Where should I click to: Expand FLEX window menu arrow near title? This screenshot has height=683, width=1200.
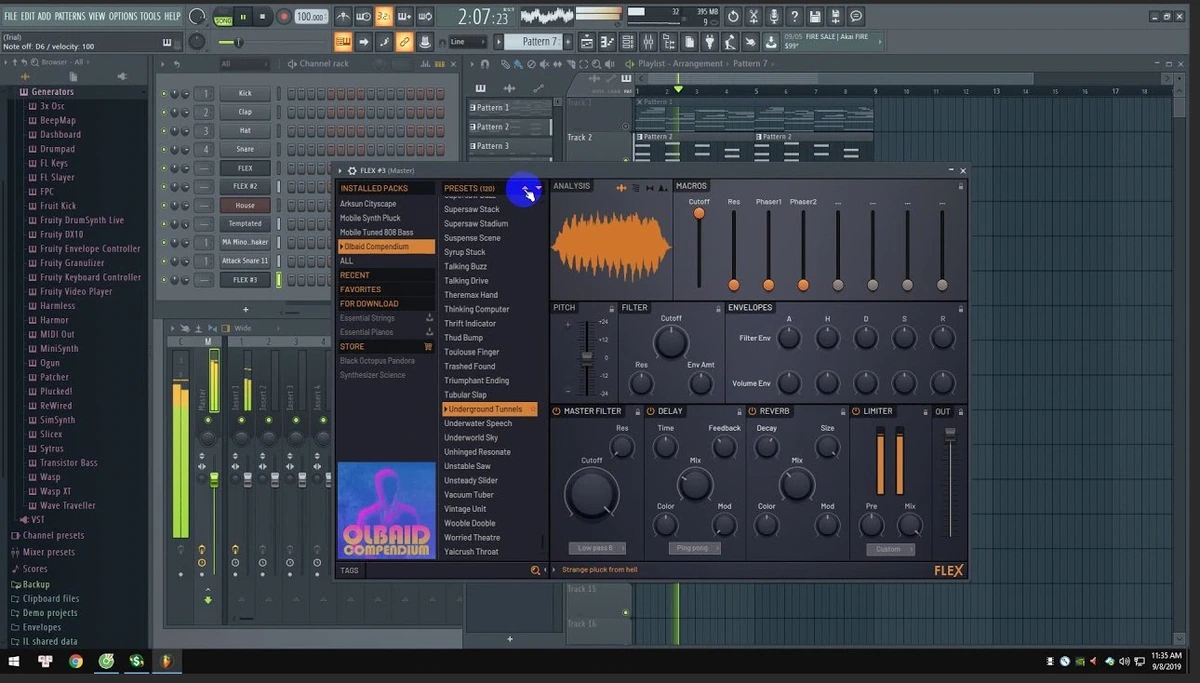point(340,171)
